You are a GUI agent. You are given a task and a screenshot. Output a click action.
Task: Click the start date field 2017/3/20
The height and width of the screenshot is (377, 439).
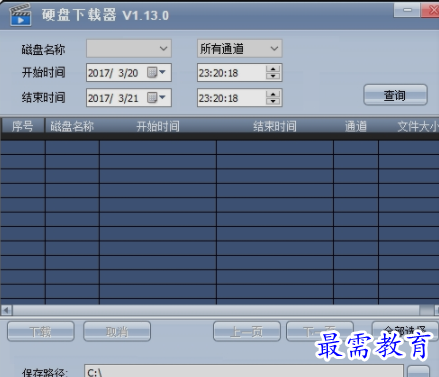129,72
